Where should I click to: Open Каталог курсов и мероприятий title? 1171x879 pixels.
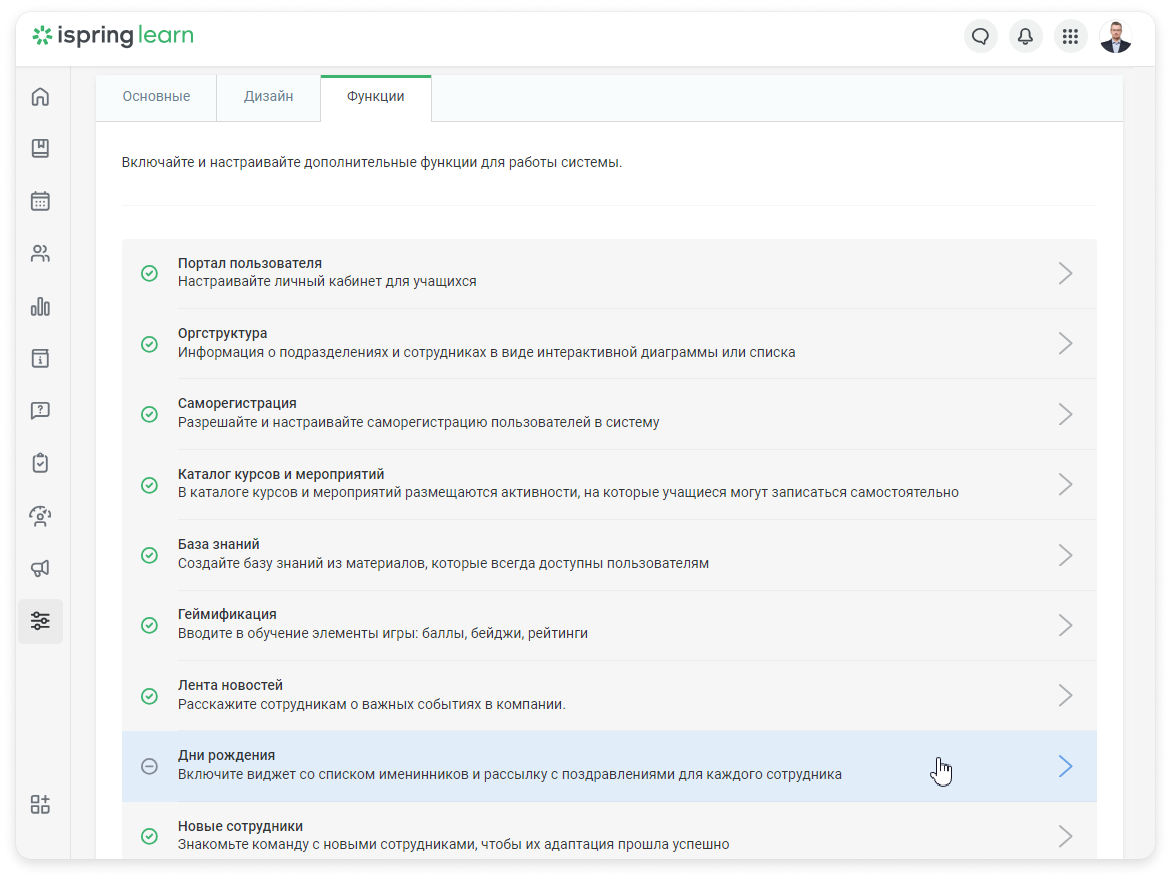tap(281, 474)
